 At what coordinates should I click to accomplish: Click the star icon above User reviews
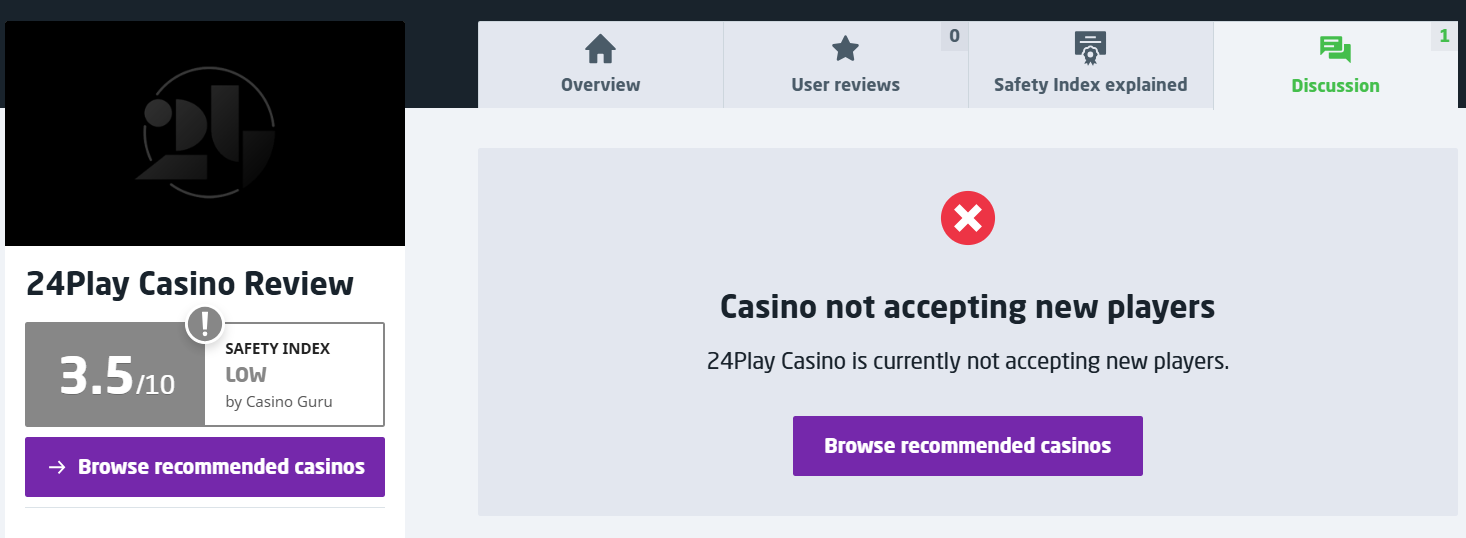tap(845, 48)
